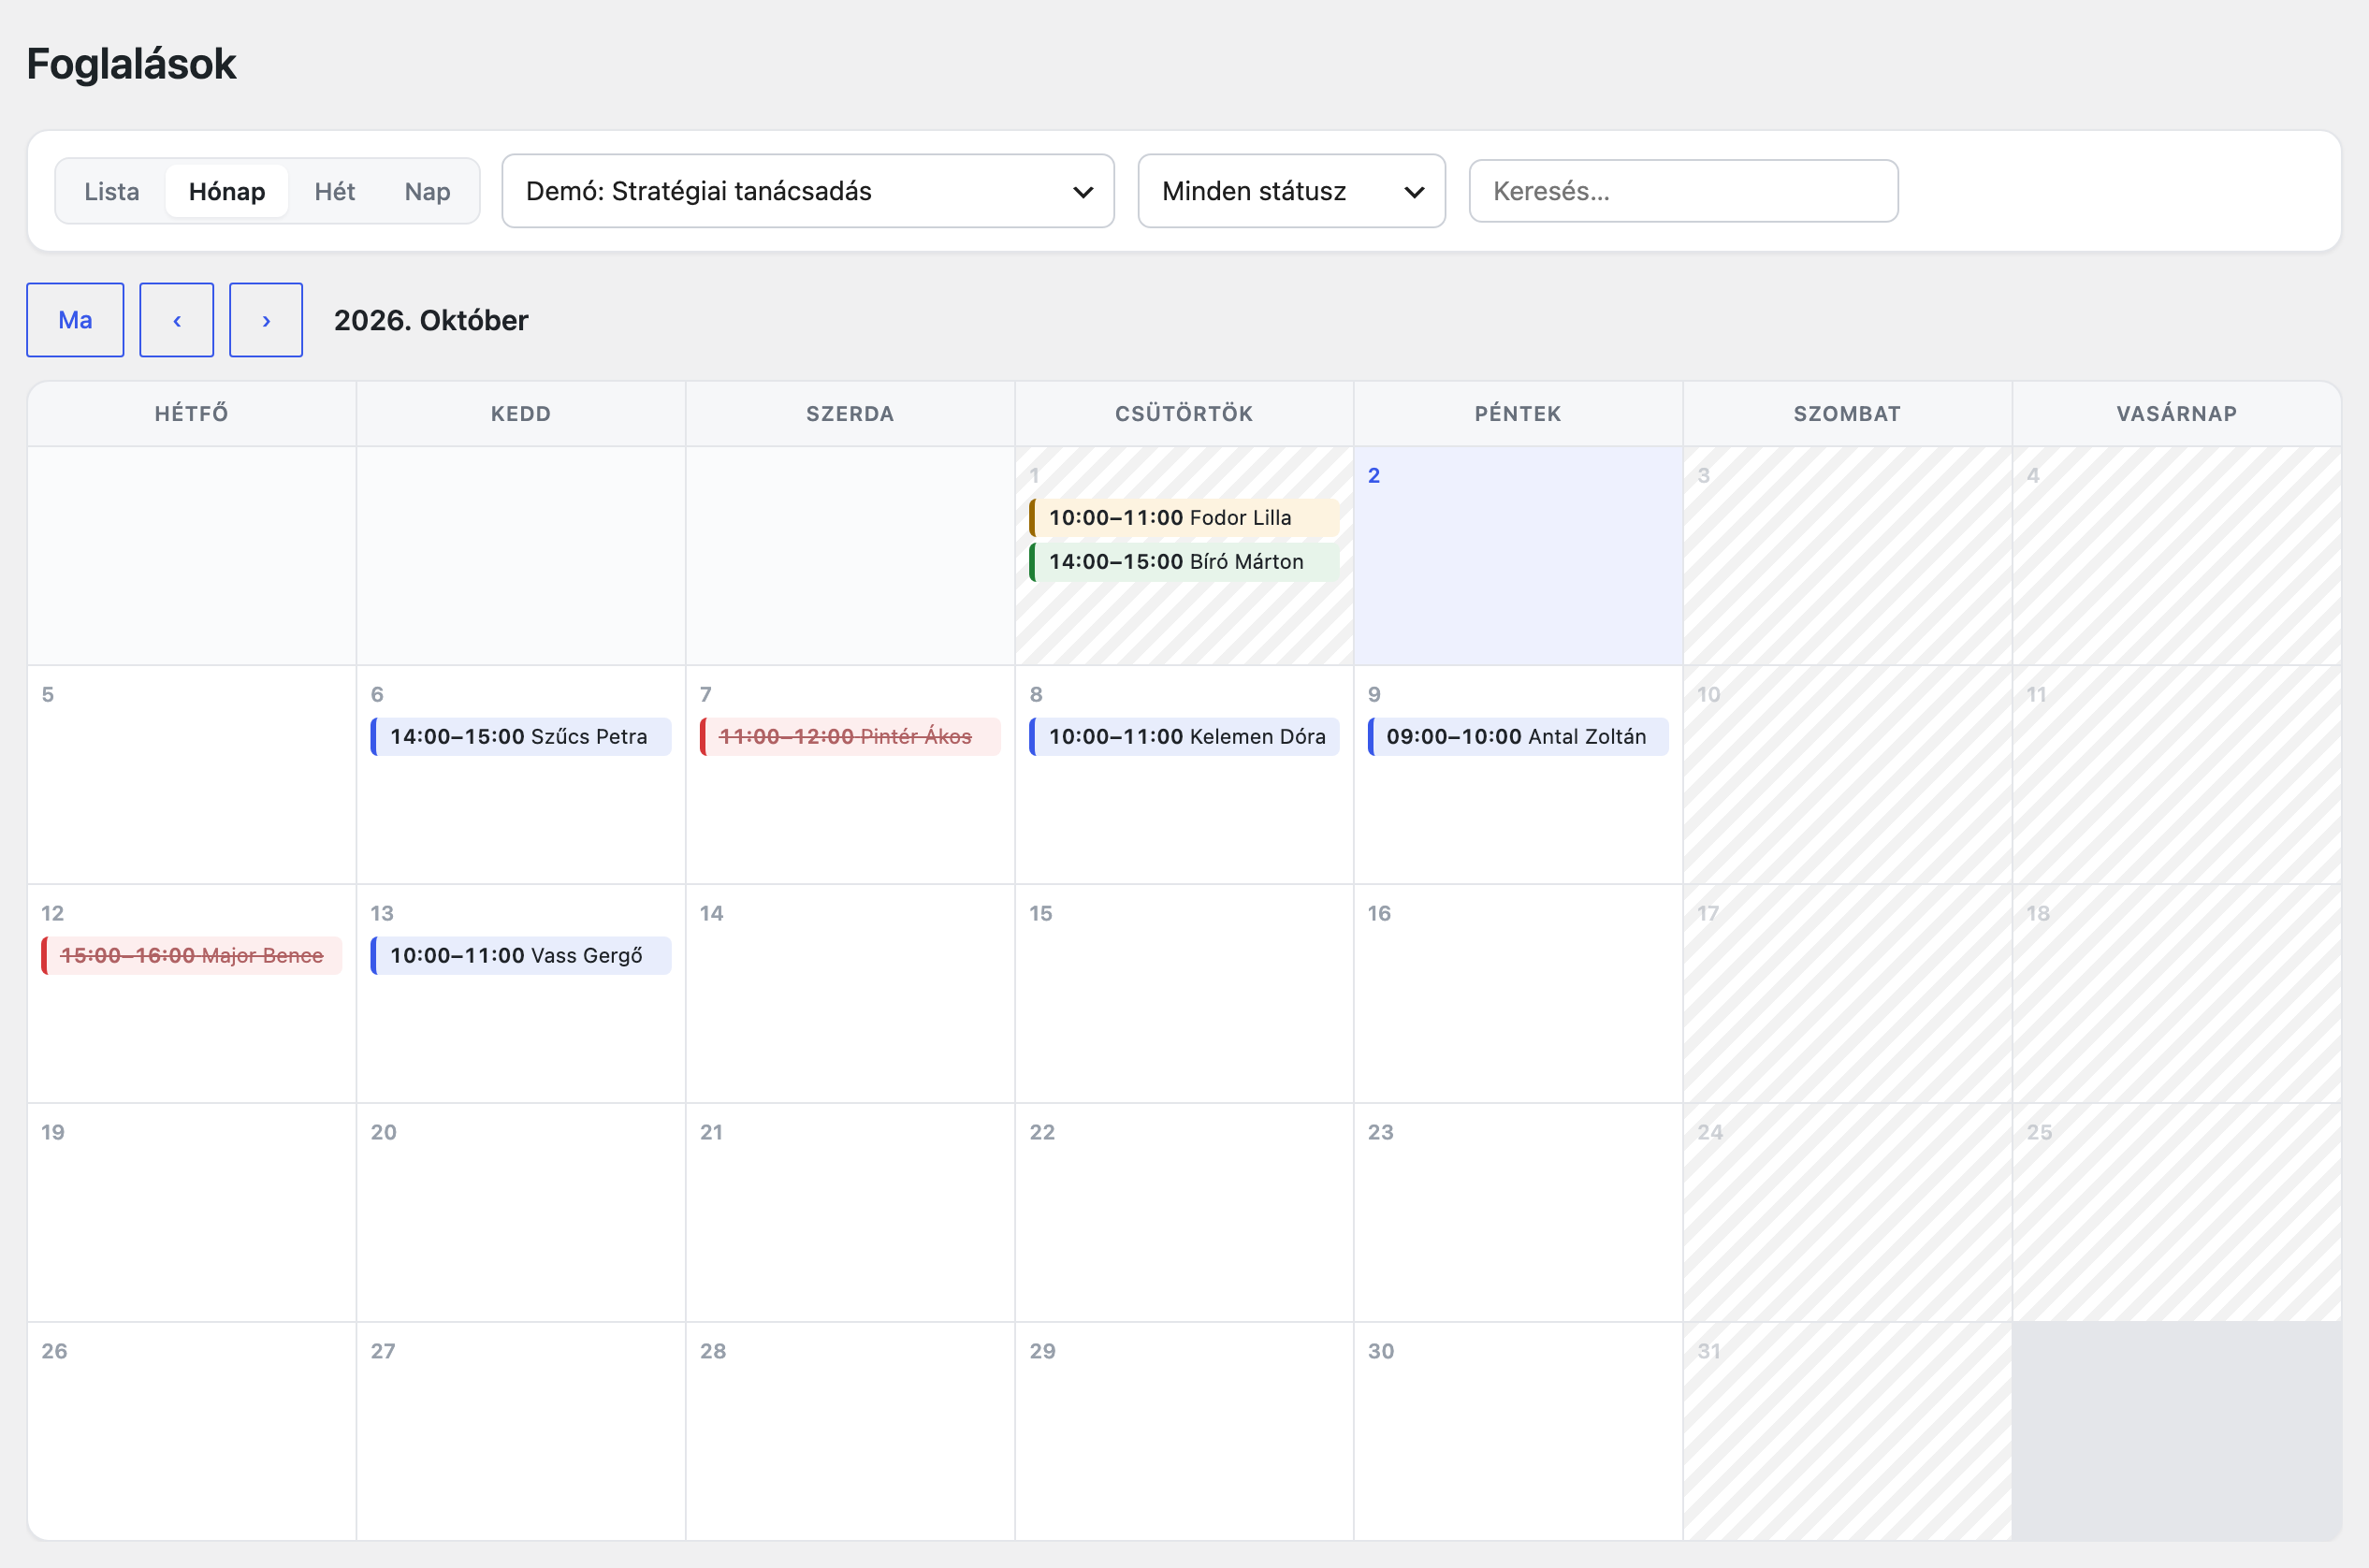Go to previous month with left chevron
This screenshot has width=2369, height=1568.
pos(176,320)
